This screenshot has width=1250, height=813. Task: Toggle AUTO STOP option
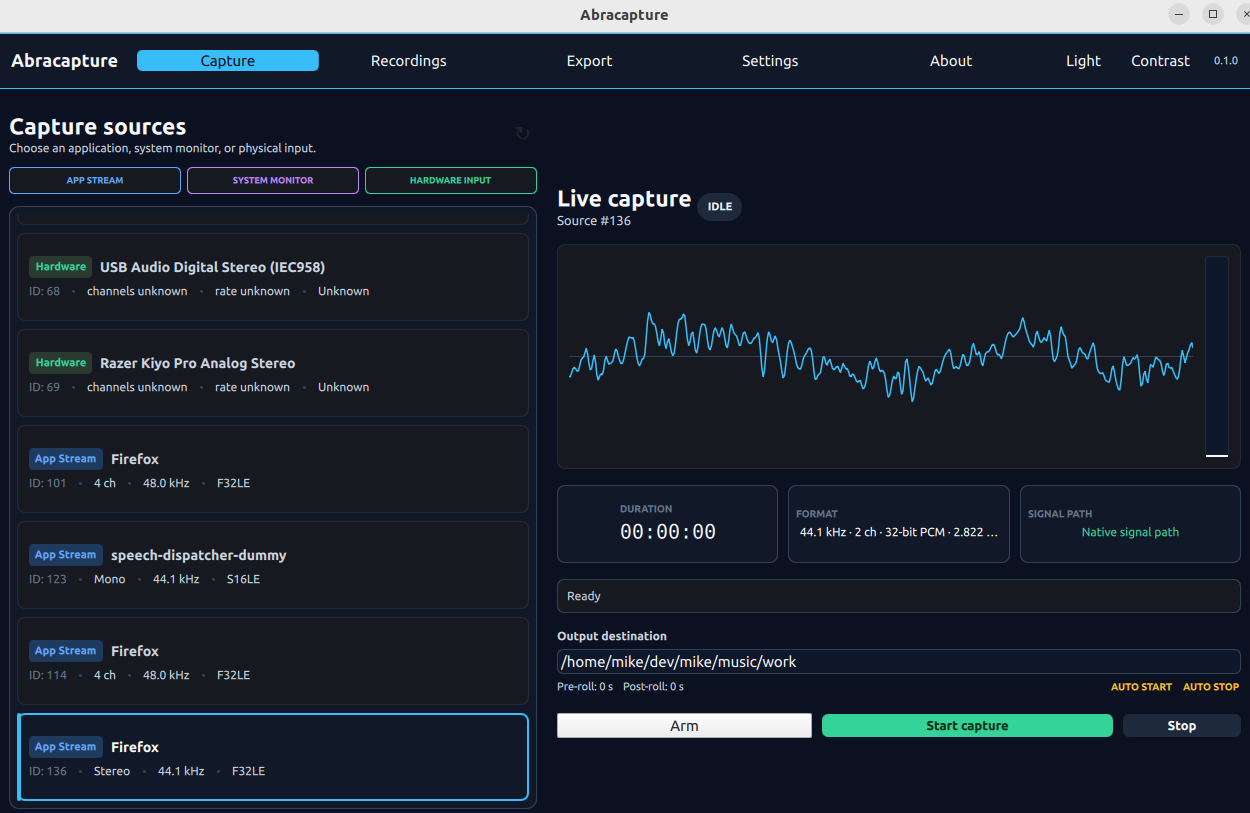click(1211, 687)
